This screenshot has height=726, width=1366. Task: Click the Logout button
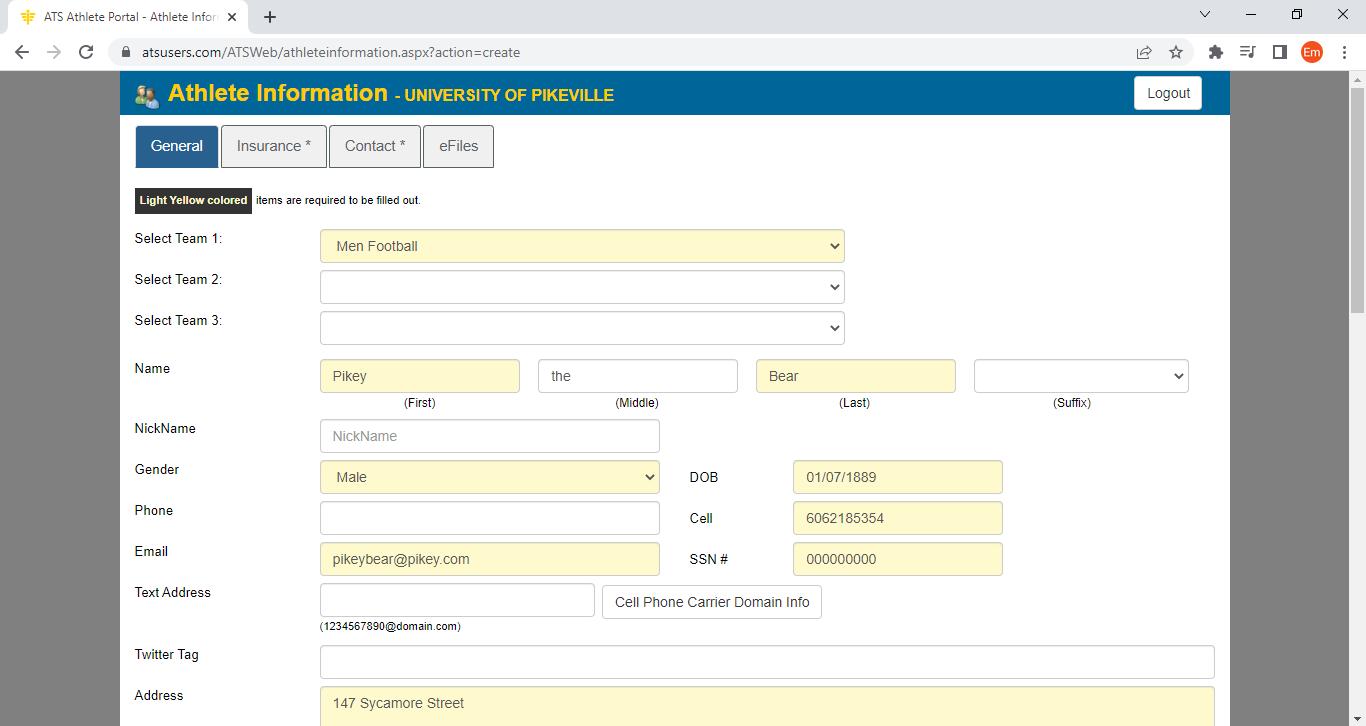tap(1168, 93)
